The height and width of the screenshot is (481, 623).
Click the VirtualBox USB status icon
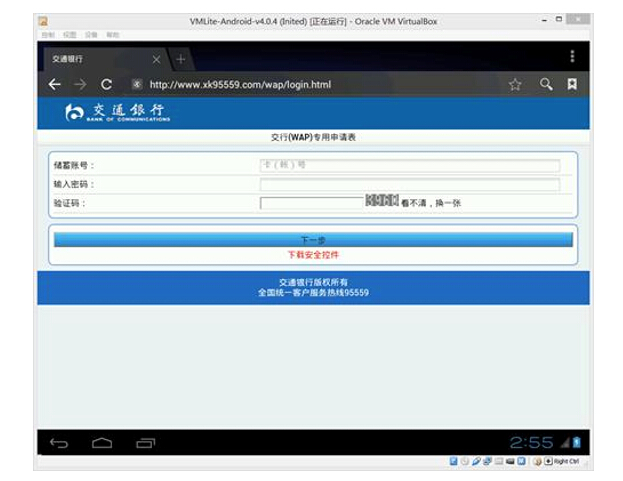tap(476, 461)
